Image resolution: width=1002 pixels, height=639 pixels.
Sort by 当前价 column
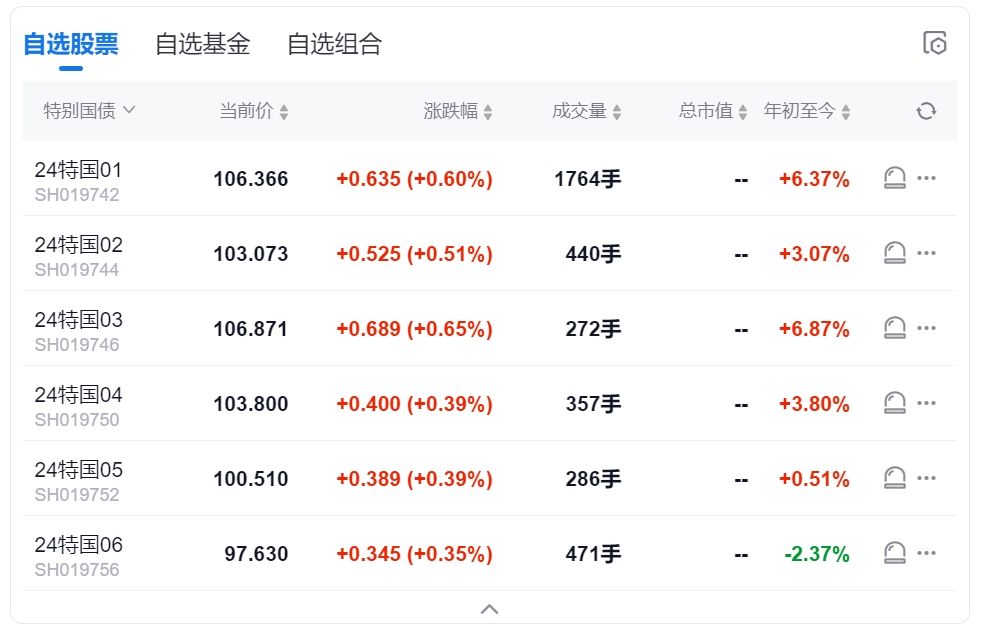tap(254, 111)
